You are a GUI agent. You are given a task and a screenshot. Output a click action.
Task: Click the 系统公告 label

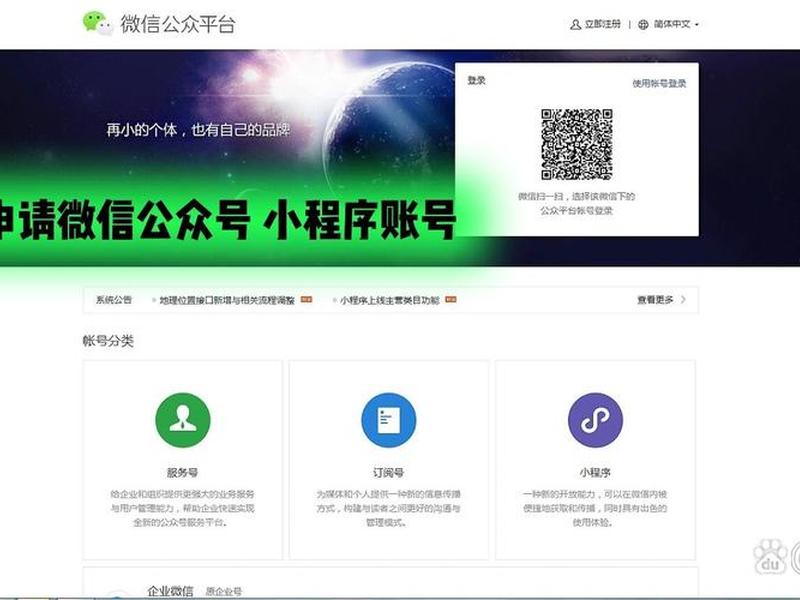tap(114, 299)
